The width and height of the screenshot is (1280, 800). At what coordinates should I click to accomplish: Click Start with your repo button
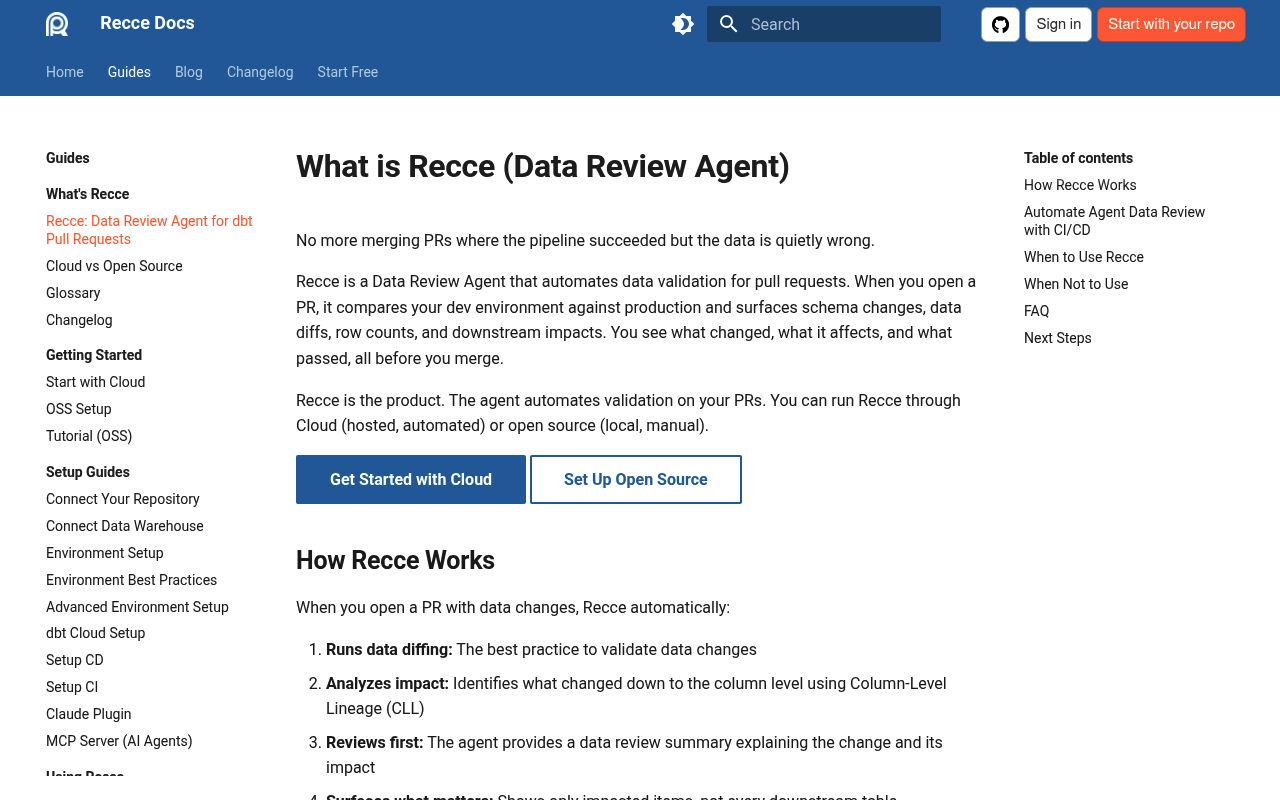(1171, 24)
